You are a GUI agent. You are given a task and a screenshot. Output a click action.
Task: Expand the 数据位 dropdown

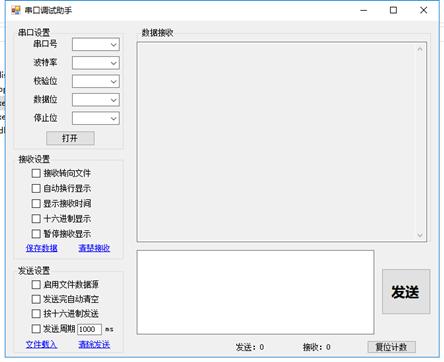click(x=96, y=100)
